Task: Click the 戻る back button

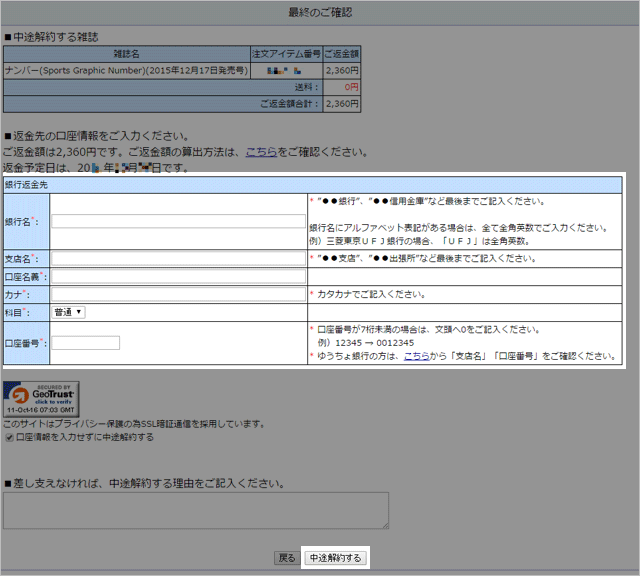Action: click(287, 558)
